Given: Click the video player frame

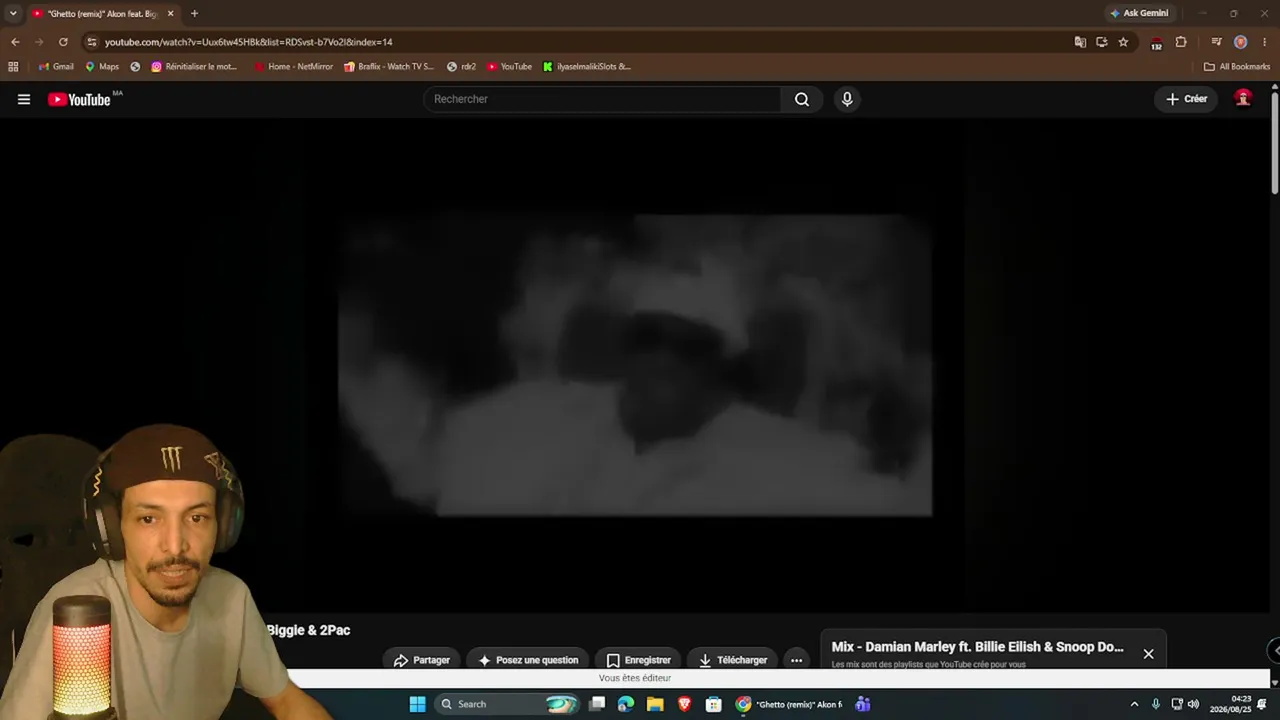Looking at the screenshot, I should tap(635, 365).
